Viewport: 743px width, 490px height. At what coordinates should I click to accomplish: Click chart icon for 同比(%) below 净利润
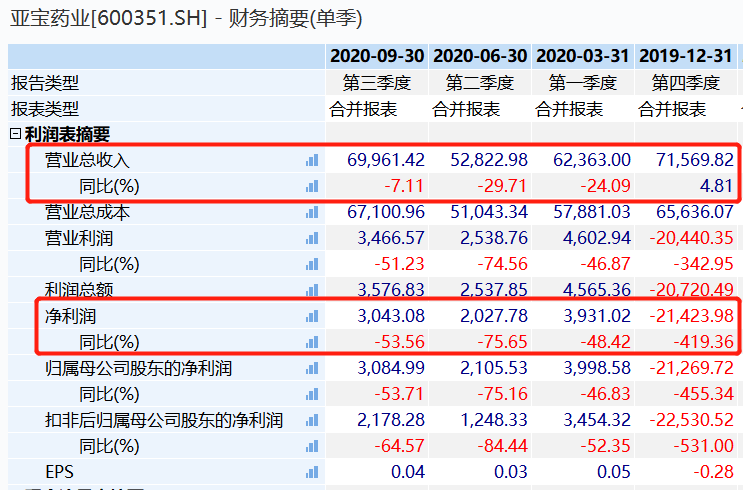coord(311,342)
